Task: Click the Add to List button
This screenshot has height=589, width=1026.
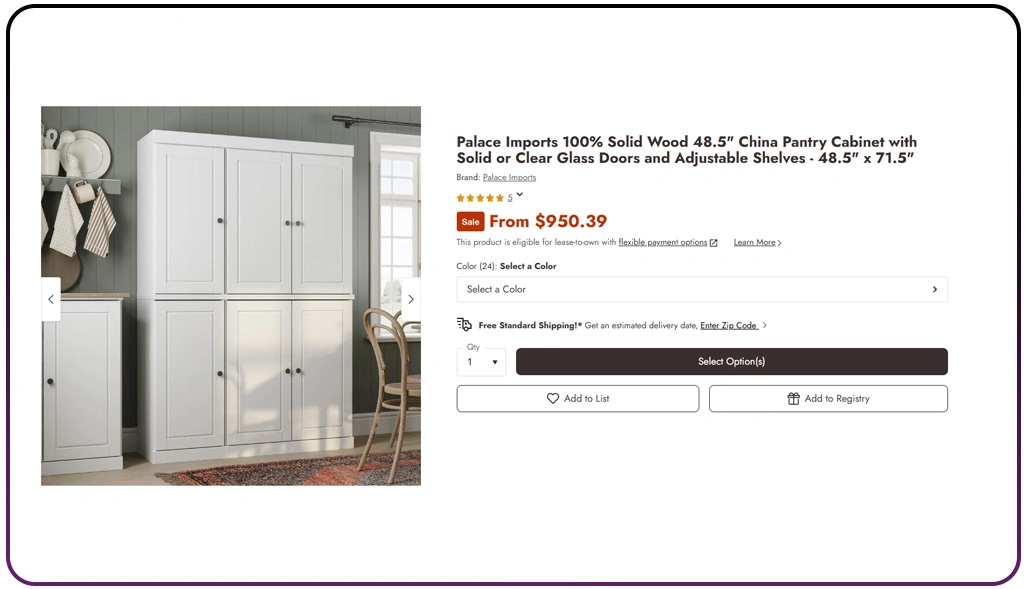Action: pos(578,399)
